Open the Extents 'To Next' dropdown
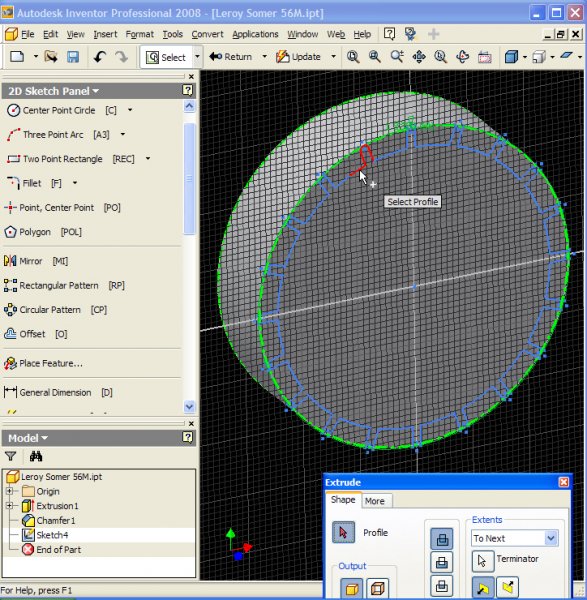 [551, 538]
